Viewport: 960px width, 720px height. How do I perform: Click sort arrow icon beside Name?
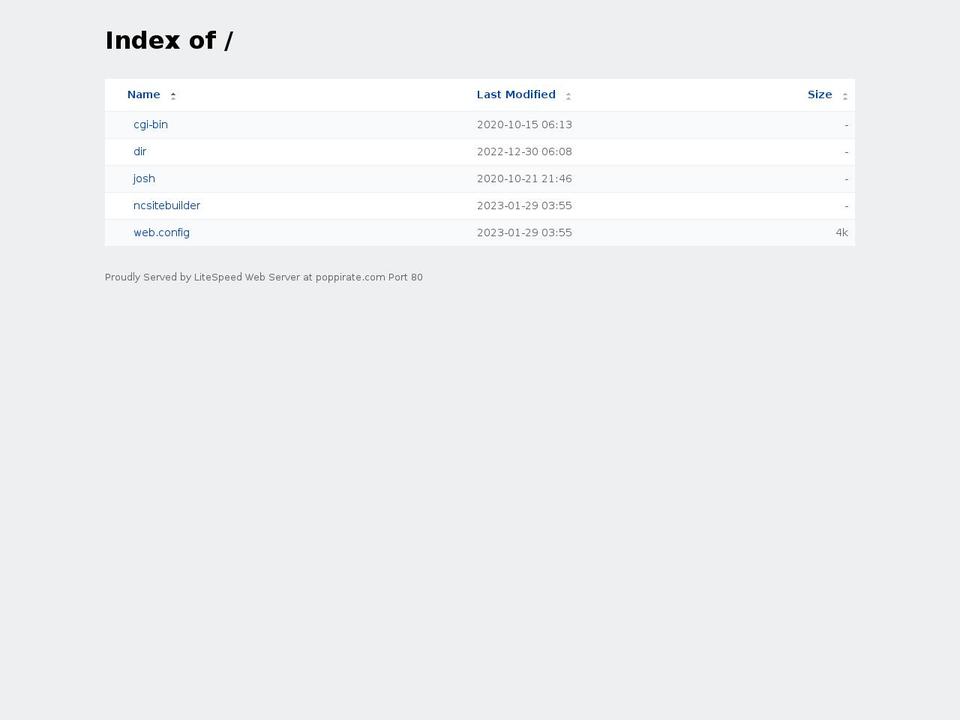(x=173, y=96)
